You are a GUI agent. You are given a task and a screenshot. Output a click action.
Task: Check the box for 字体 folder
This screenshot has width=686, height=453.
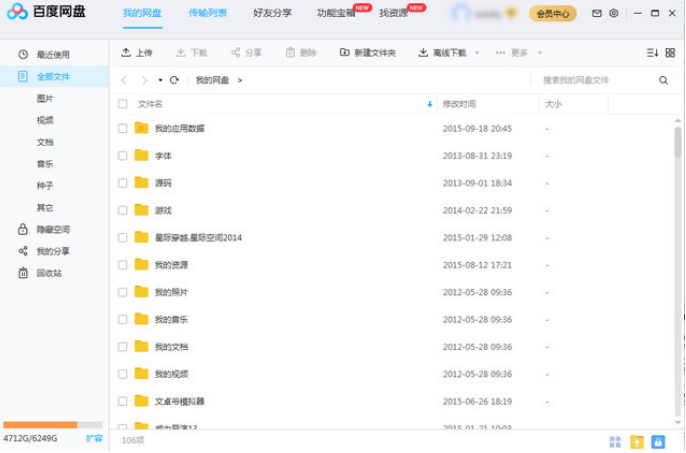pyautogui.click(x=123, y=156)
